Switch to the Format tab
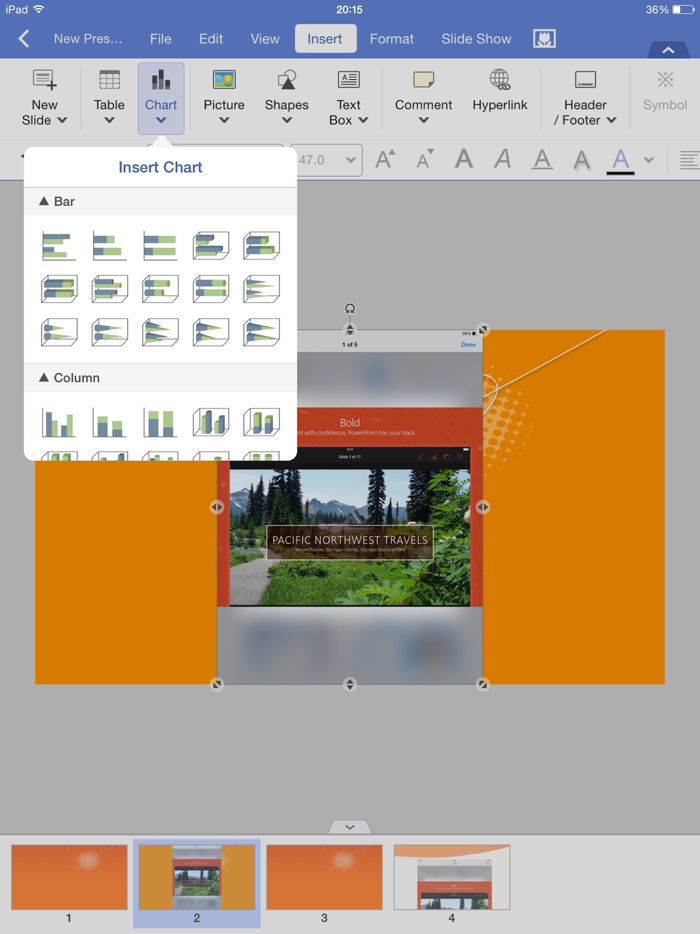700x934 pixels. click(391, 39)
